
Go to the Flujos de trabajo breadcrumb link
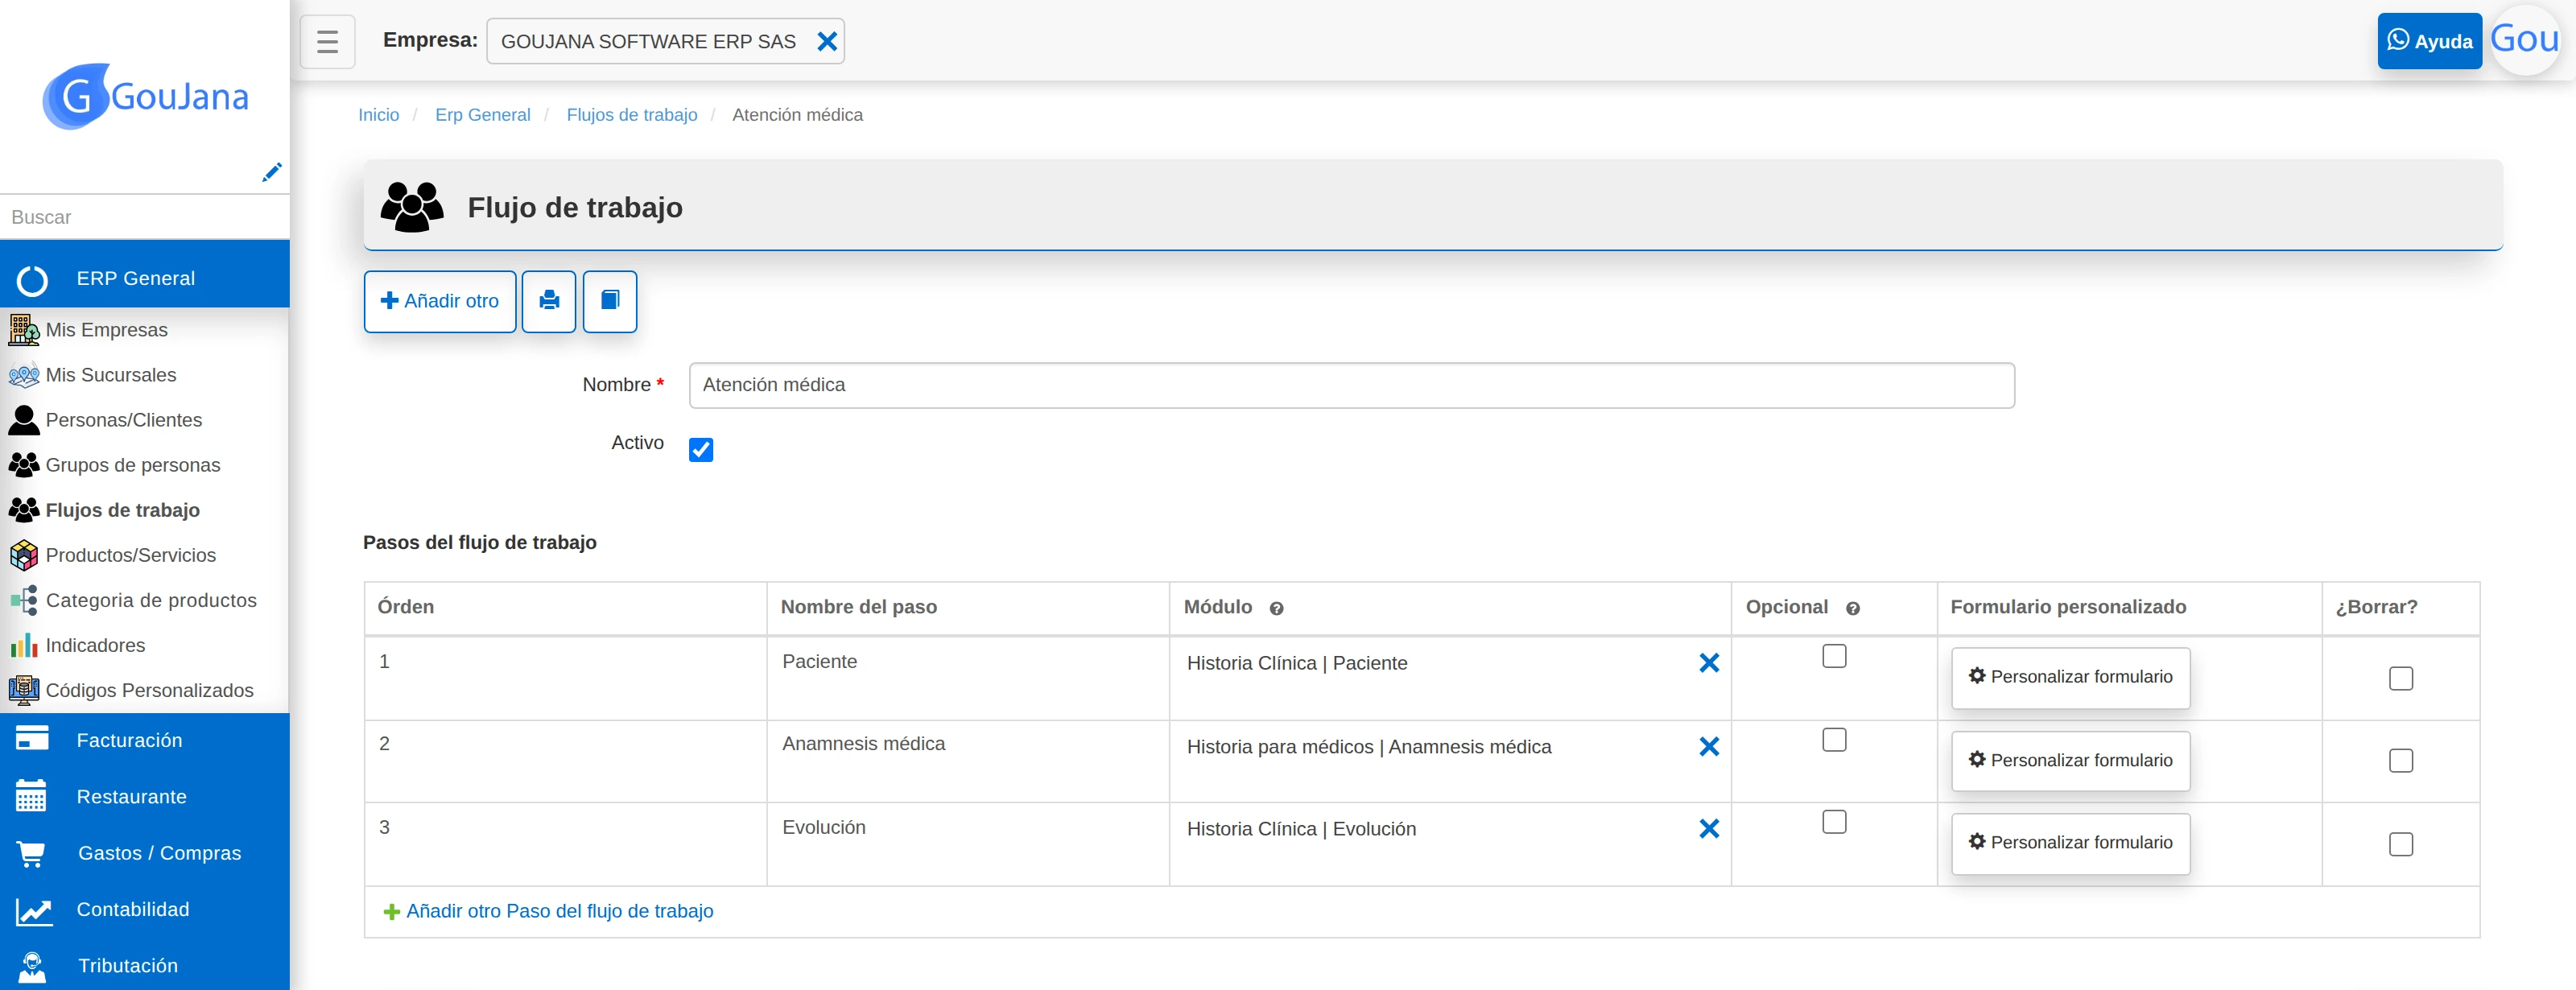click(x=632, y=115)
